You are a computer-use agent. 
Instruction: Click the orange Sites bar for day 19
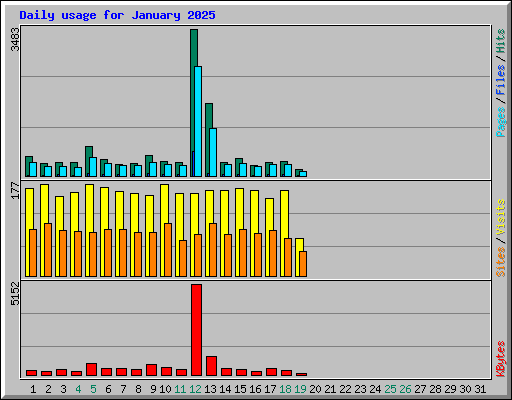point(303,264)
